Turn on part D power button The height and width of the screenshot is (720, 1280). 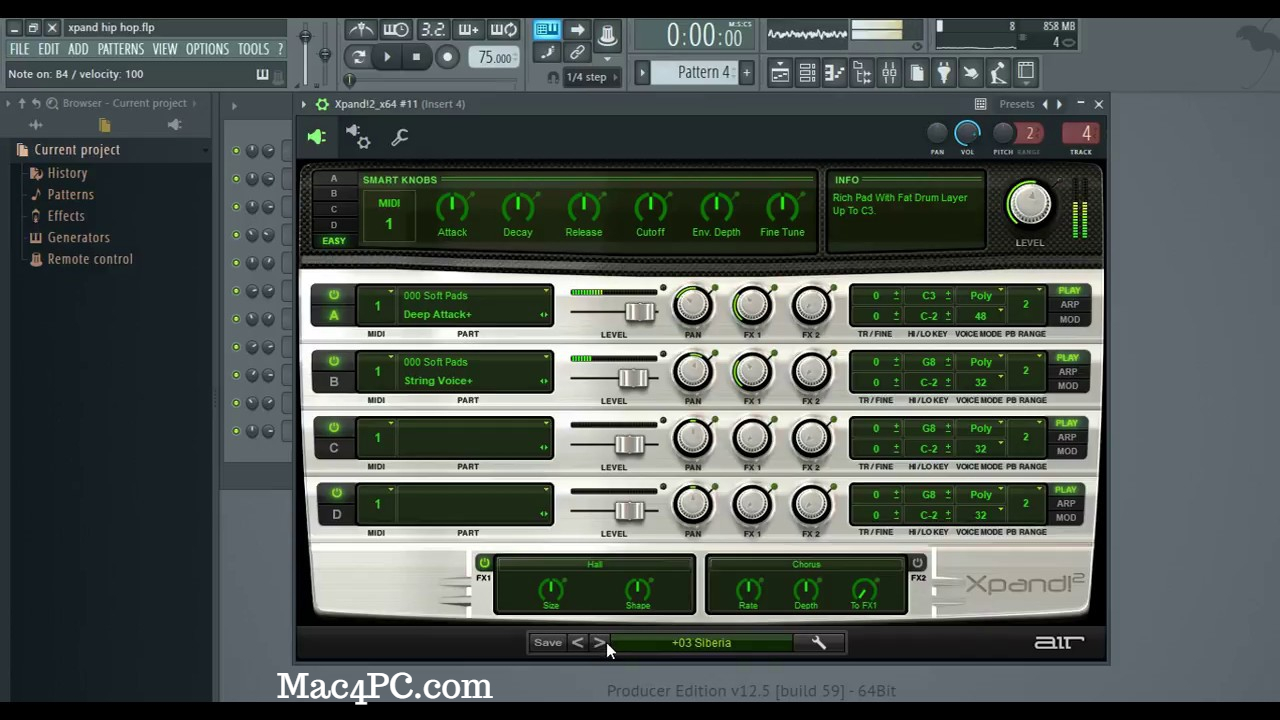[x=336, y=493]
